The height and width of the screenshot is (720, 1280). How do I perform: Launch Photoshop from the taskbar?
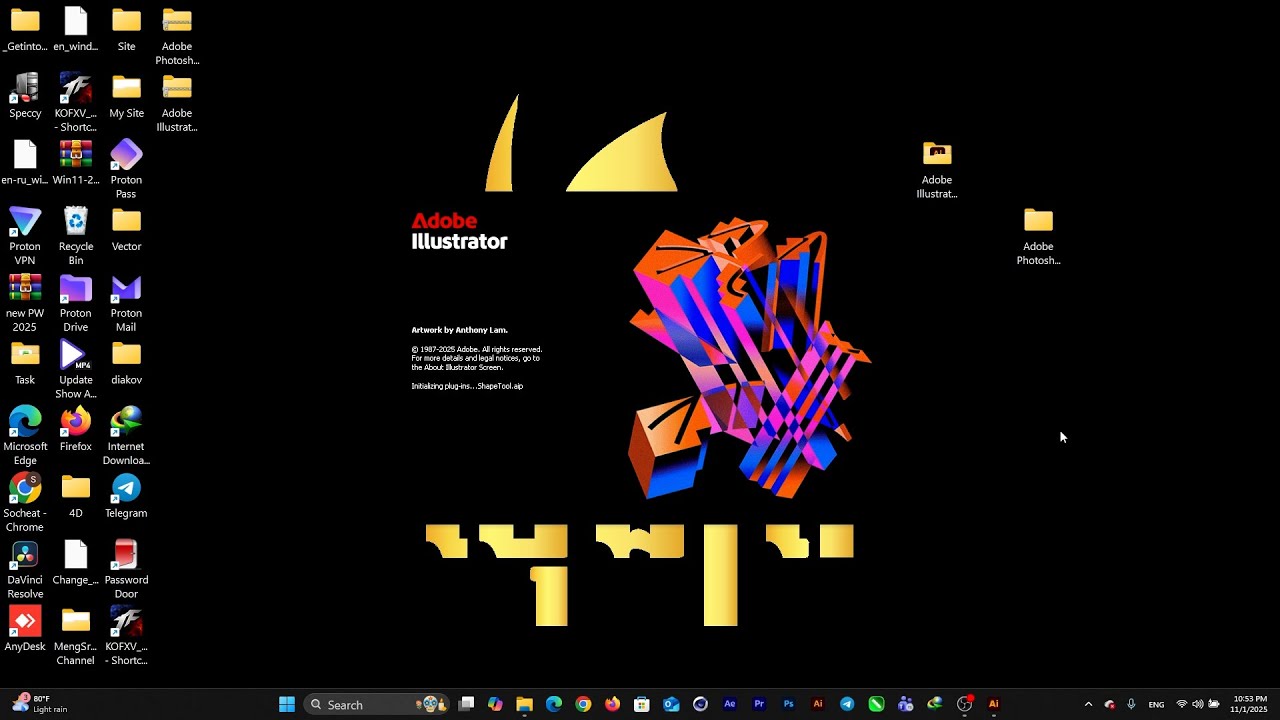point(789,704)
